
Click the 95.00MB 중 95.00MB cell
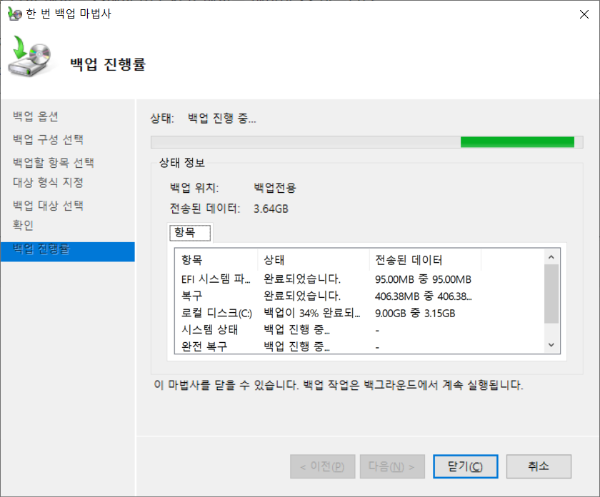pyautogui.click(x=423, y=279)
